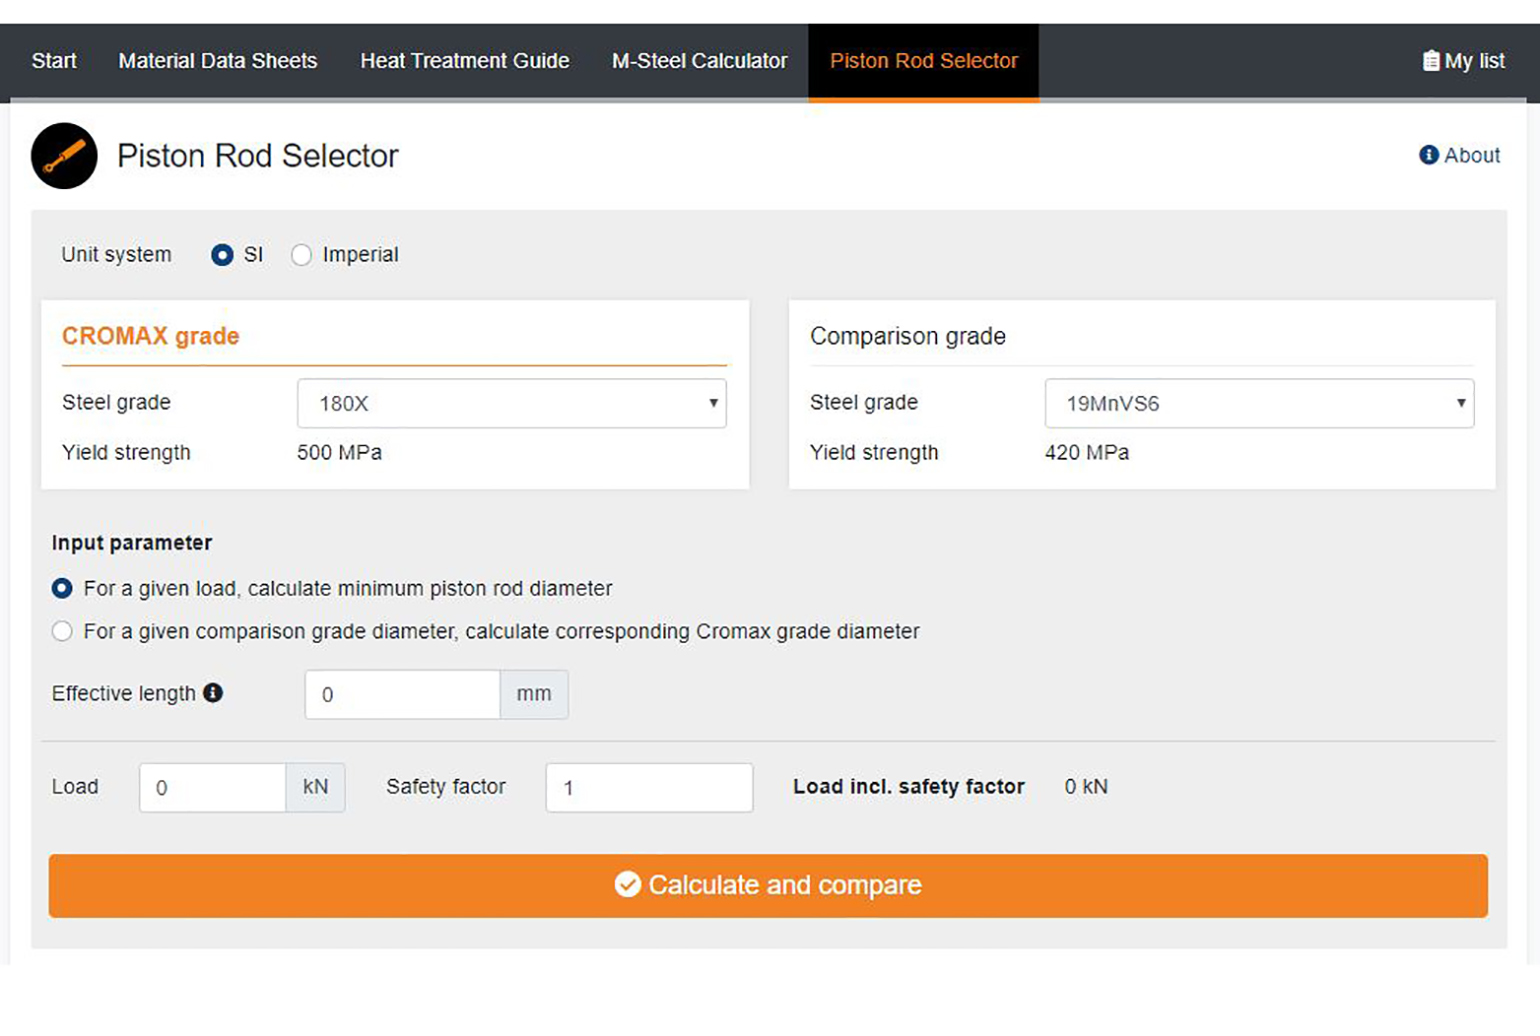Select the Imperial unit system
The width and height of the screenshot is (1540, 1036).
pos(301,255)
